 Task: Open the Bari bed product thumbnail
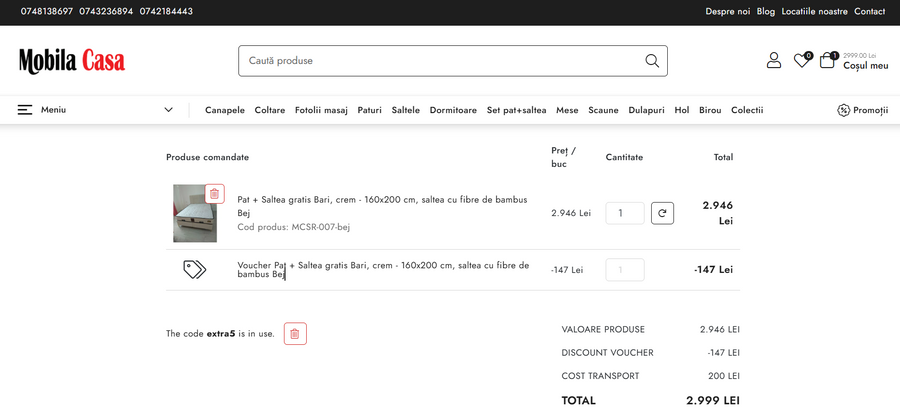pos(195,214)
